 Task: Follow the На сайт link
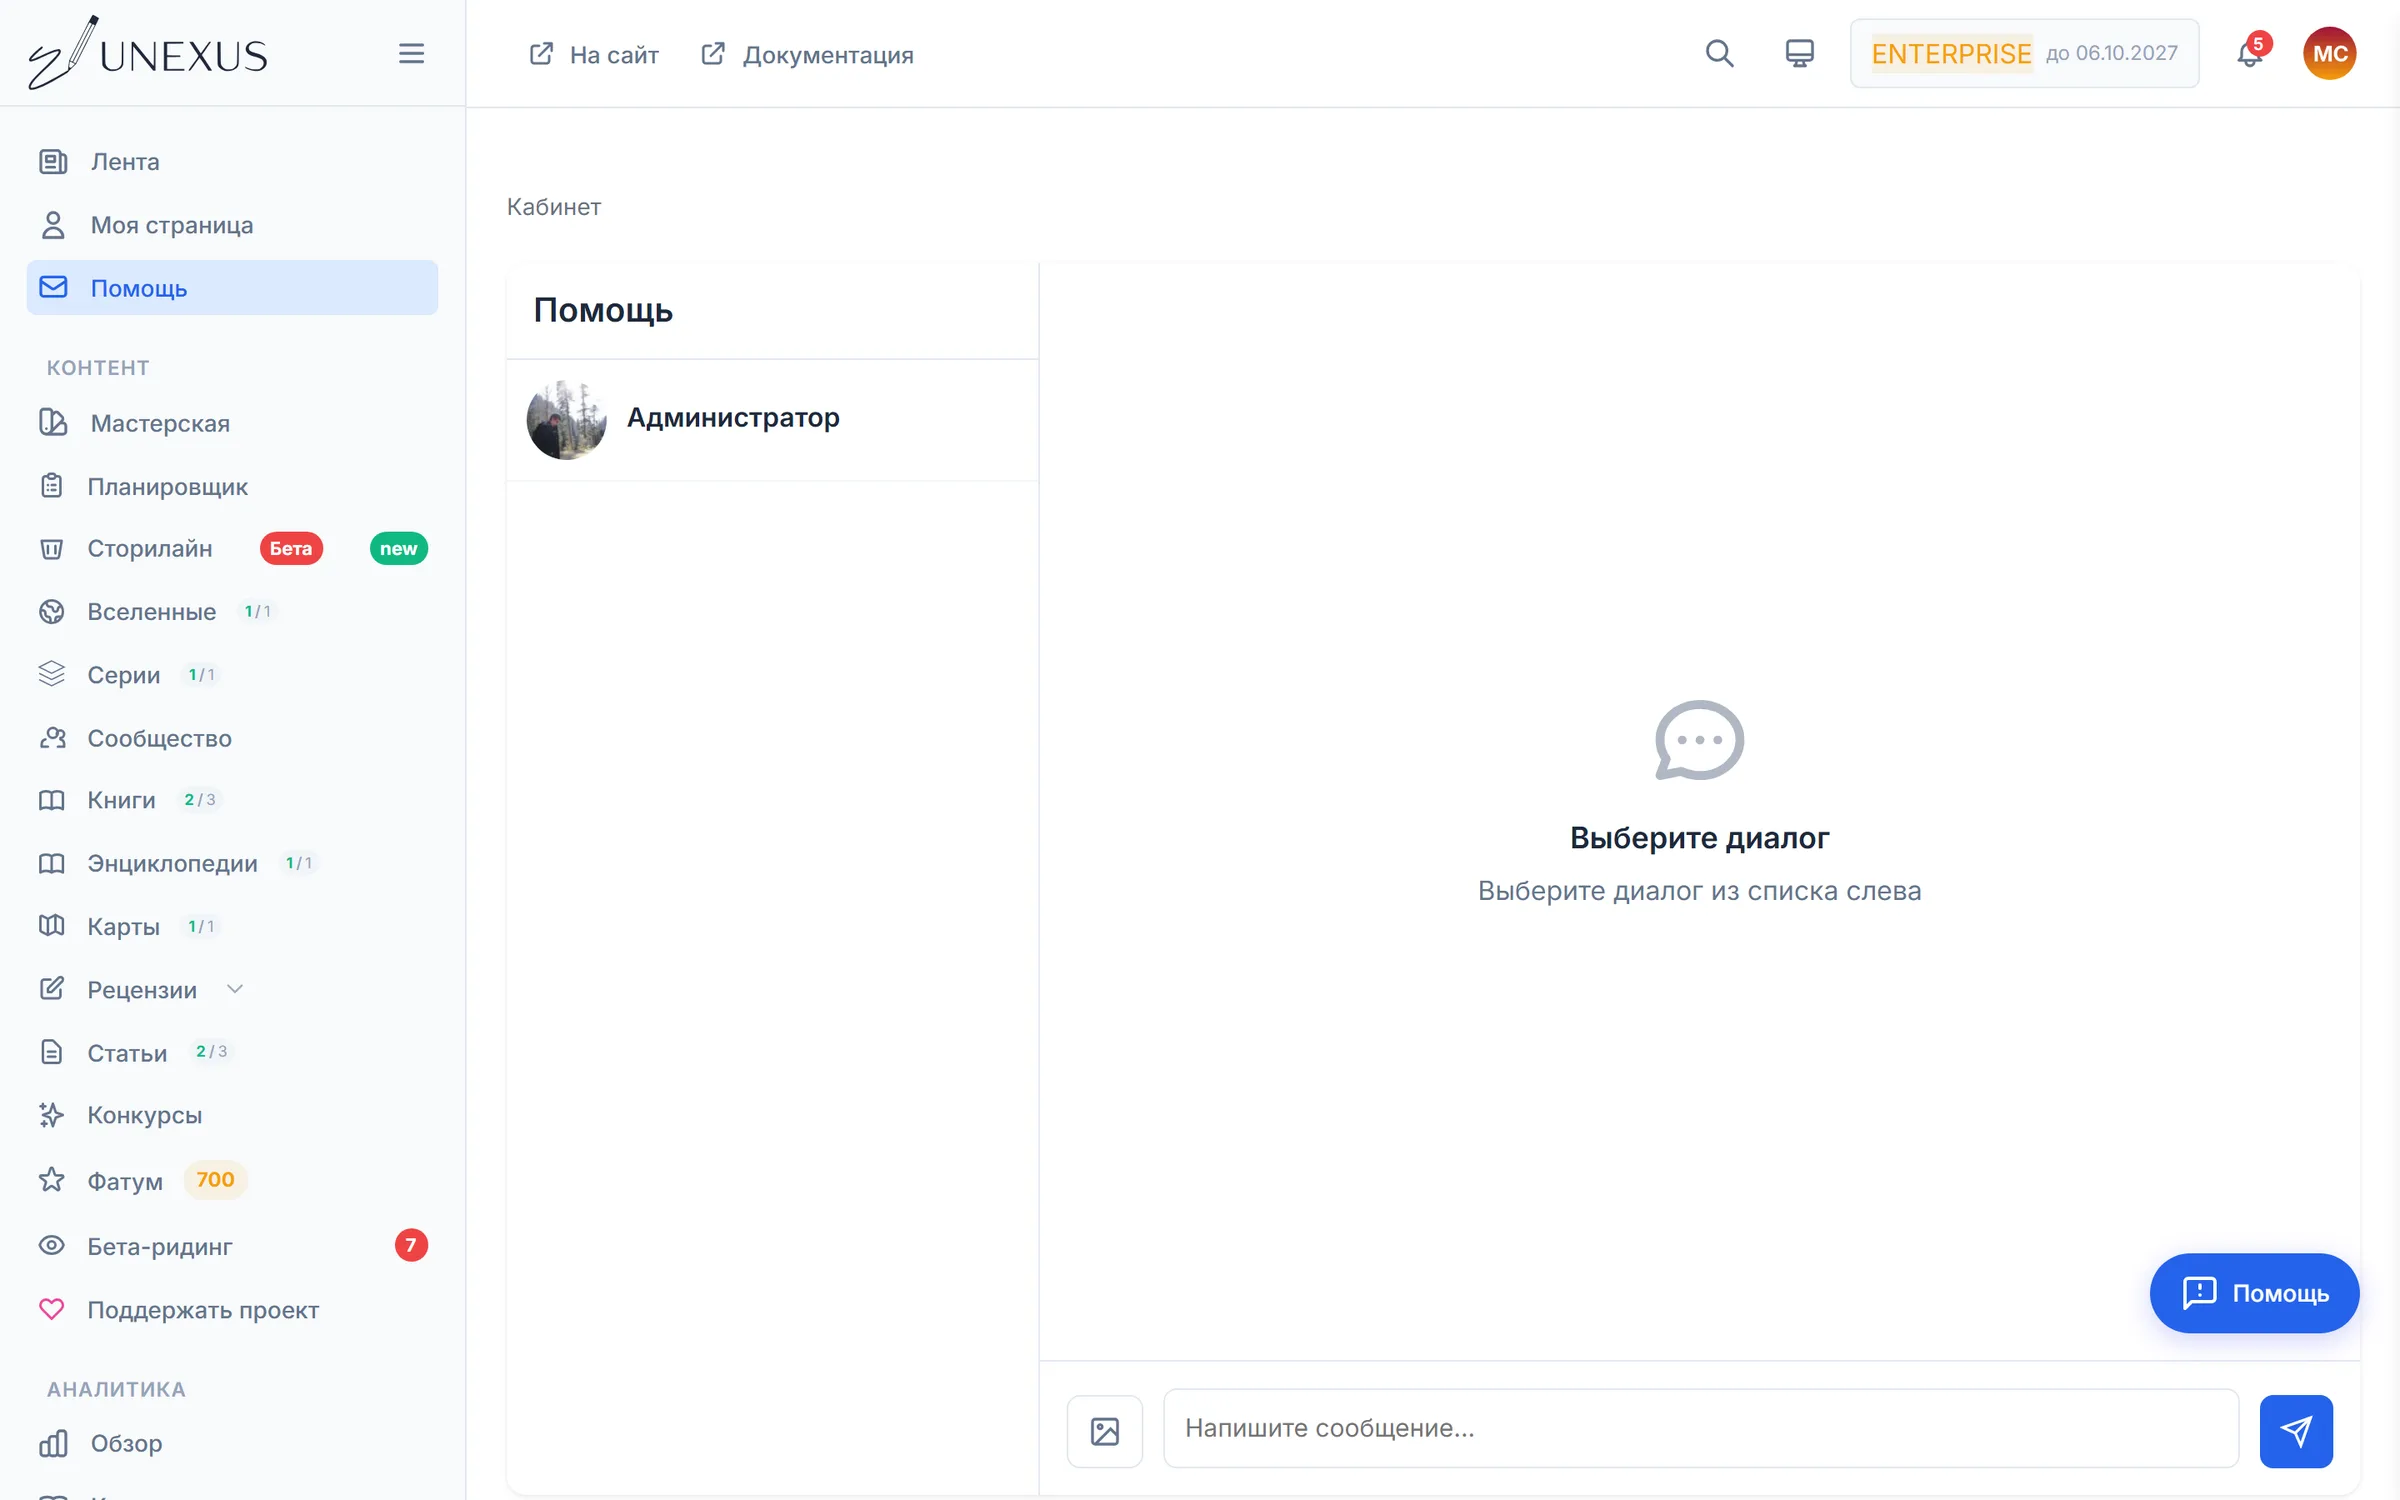coord(594,54)
